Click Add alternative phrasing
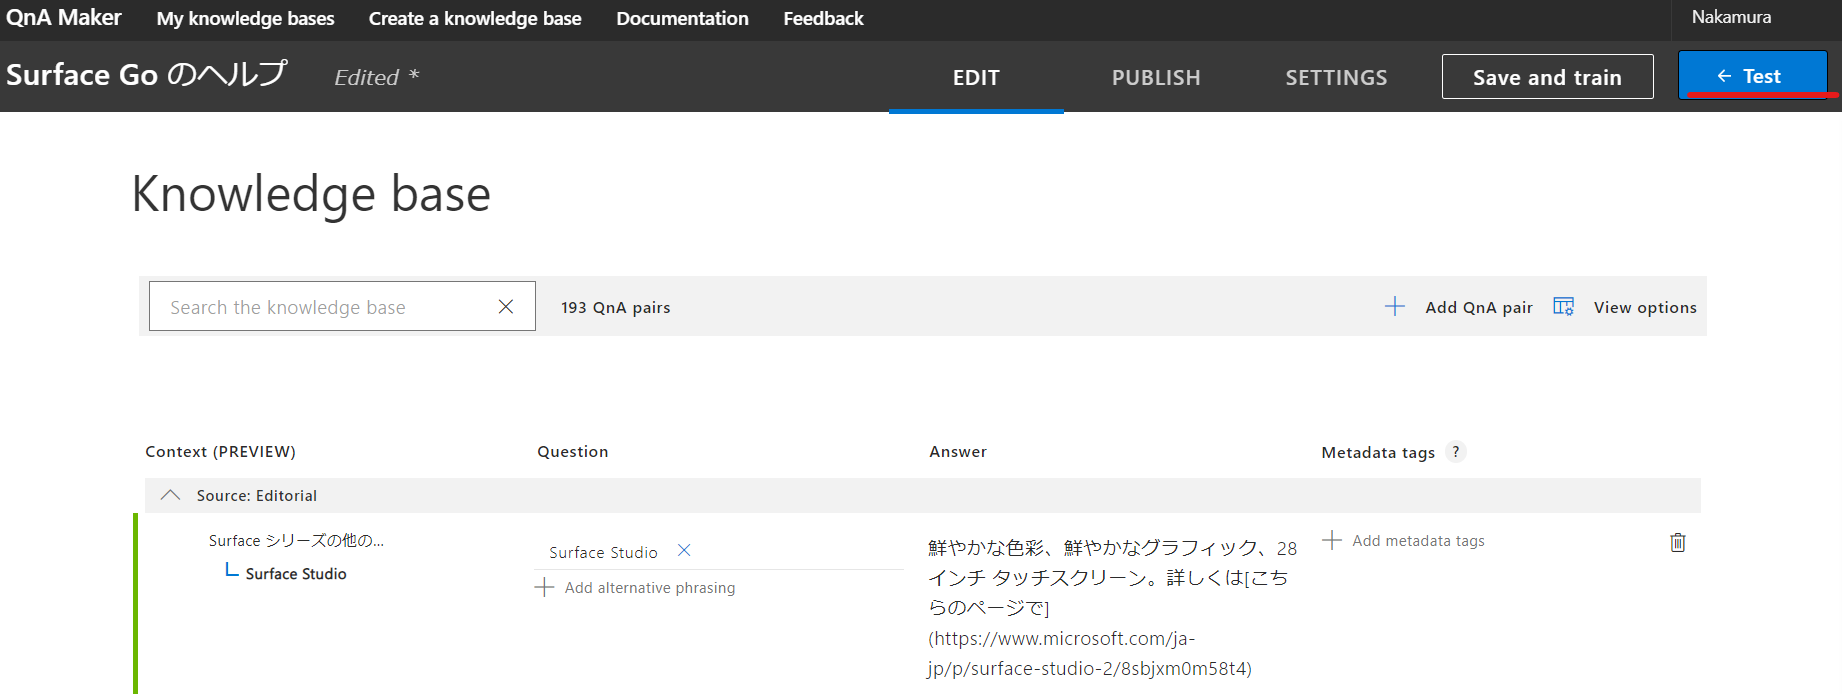Screen dimensions: 1842x694 point(650,588)
